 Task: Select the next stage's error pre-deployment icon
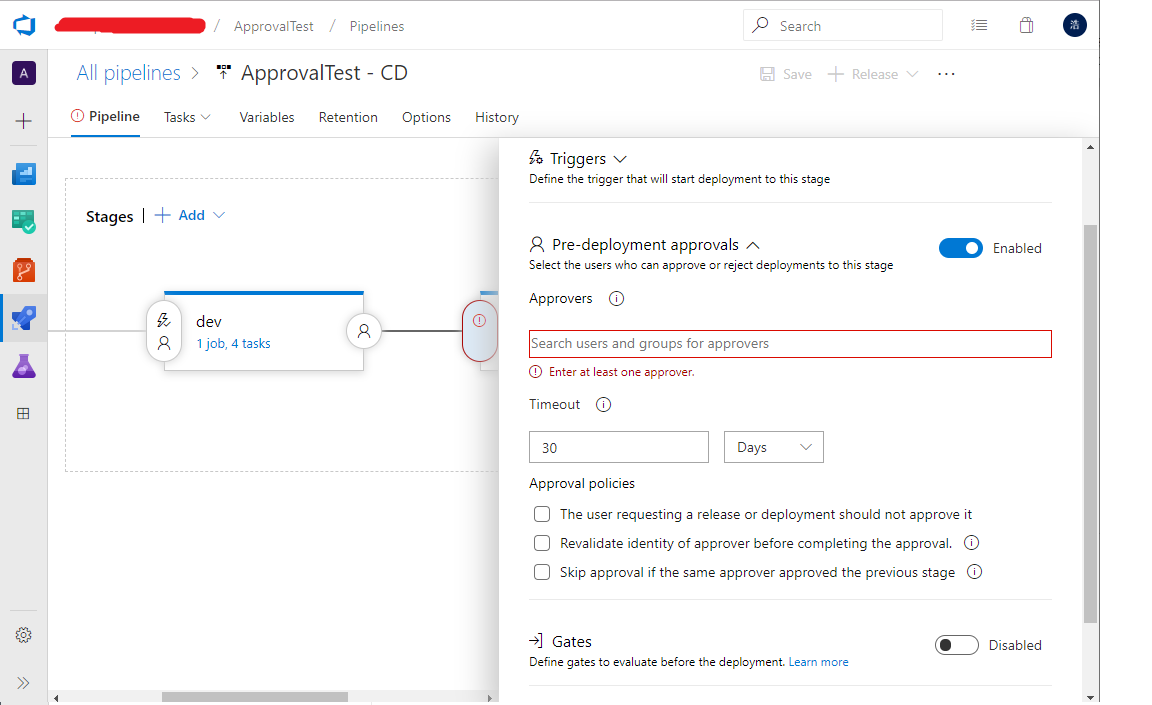(x=480, y=330)
